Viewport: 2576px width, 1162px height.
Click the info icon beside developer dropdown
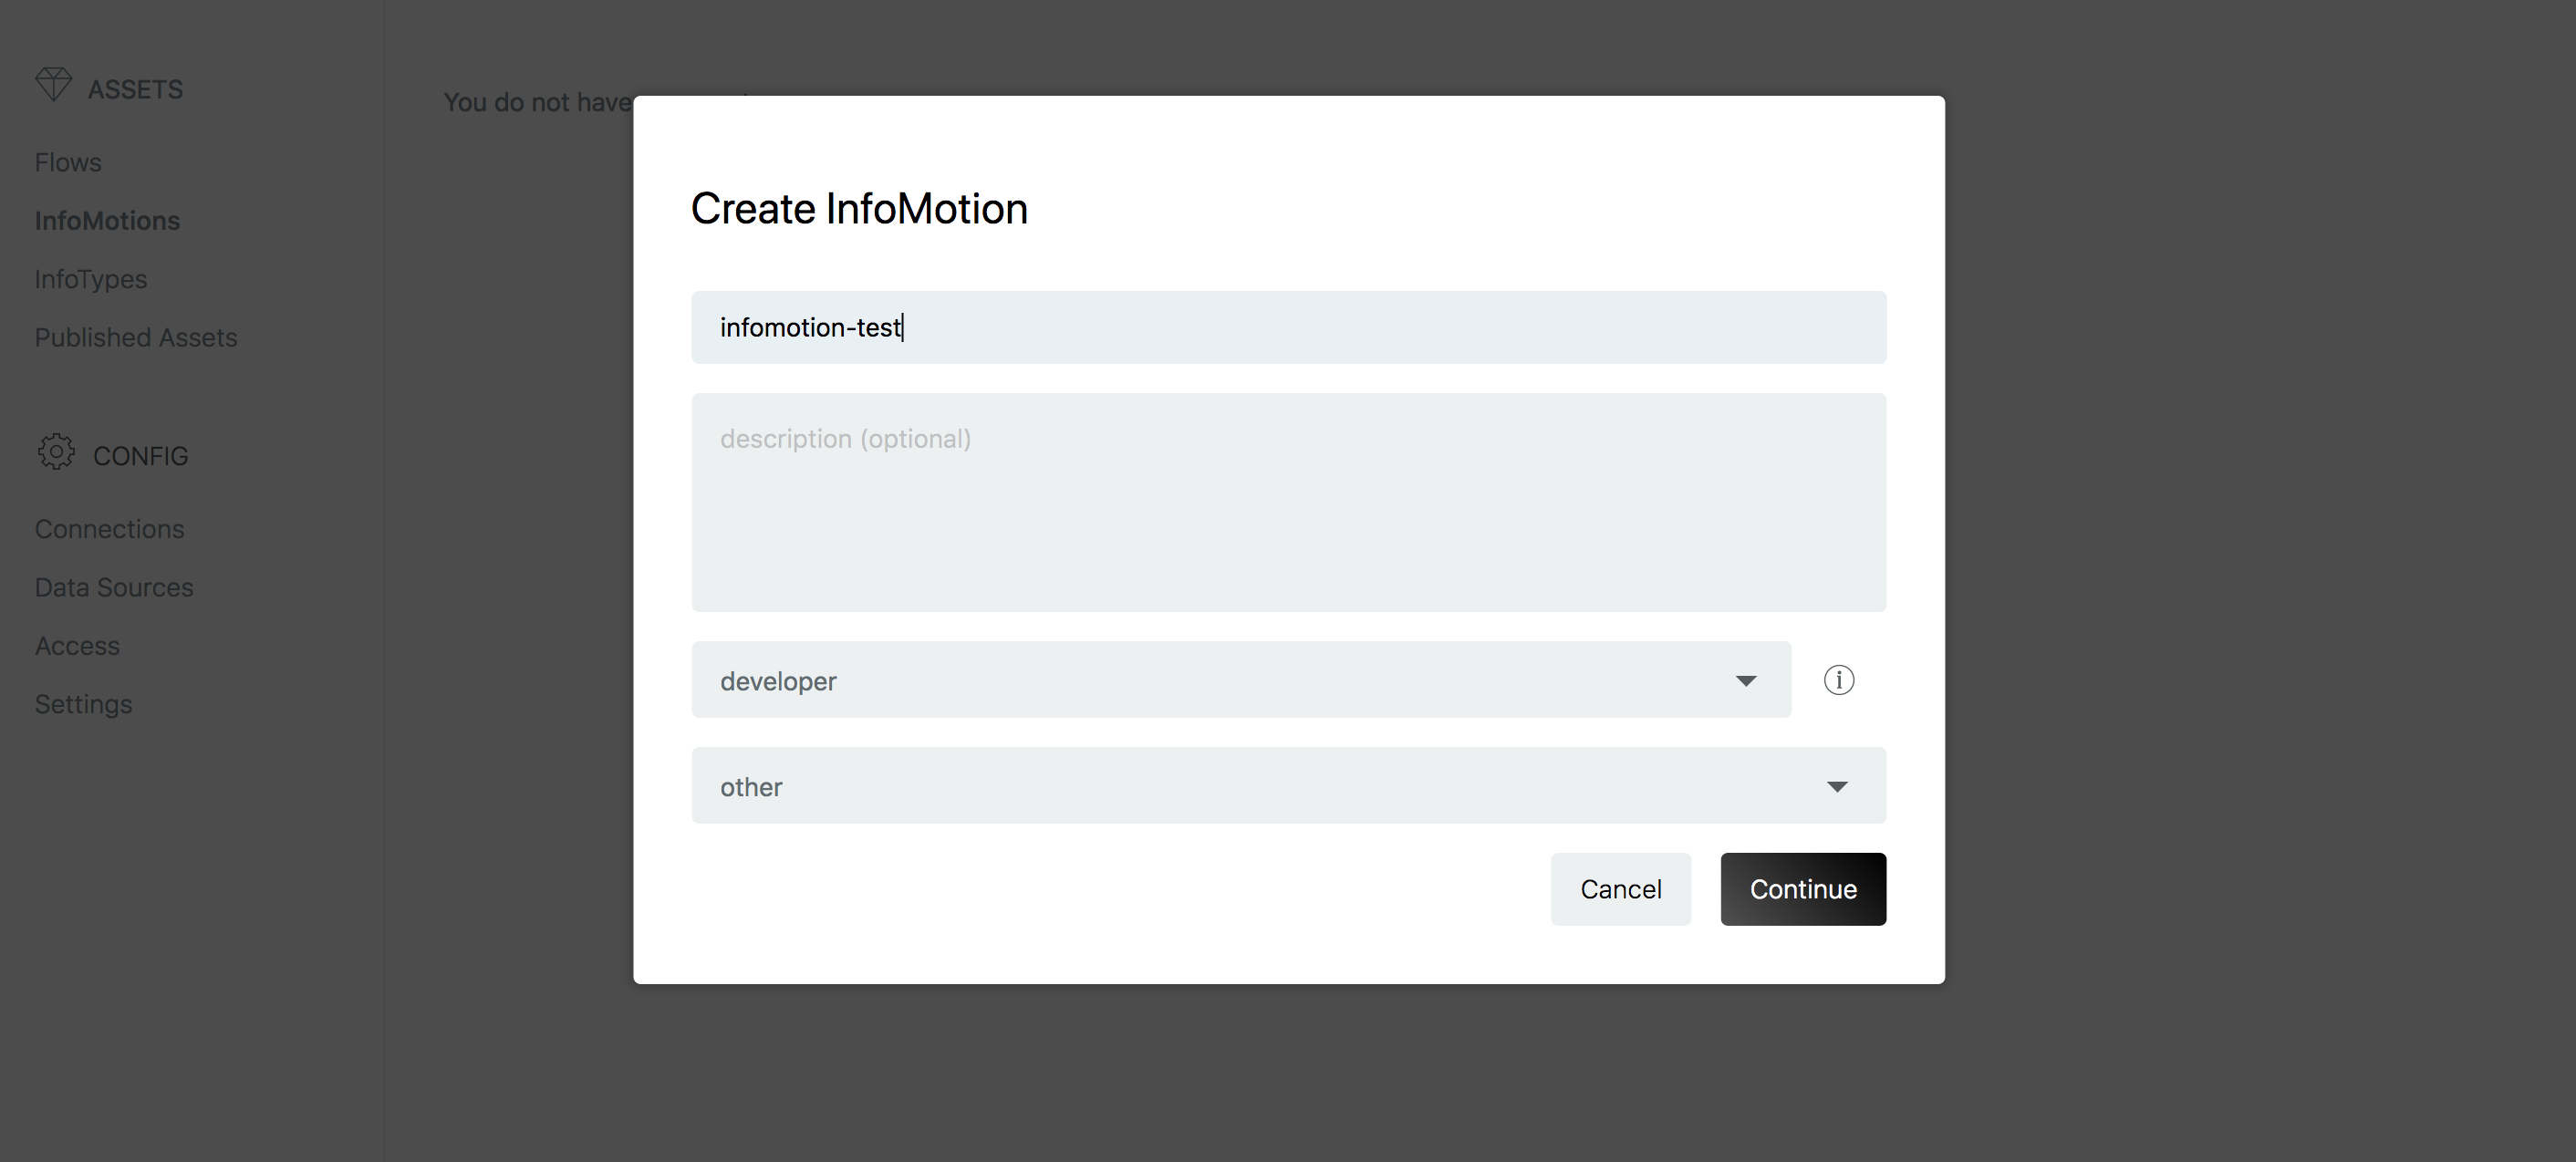(1839, 680)
